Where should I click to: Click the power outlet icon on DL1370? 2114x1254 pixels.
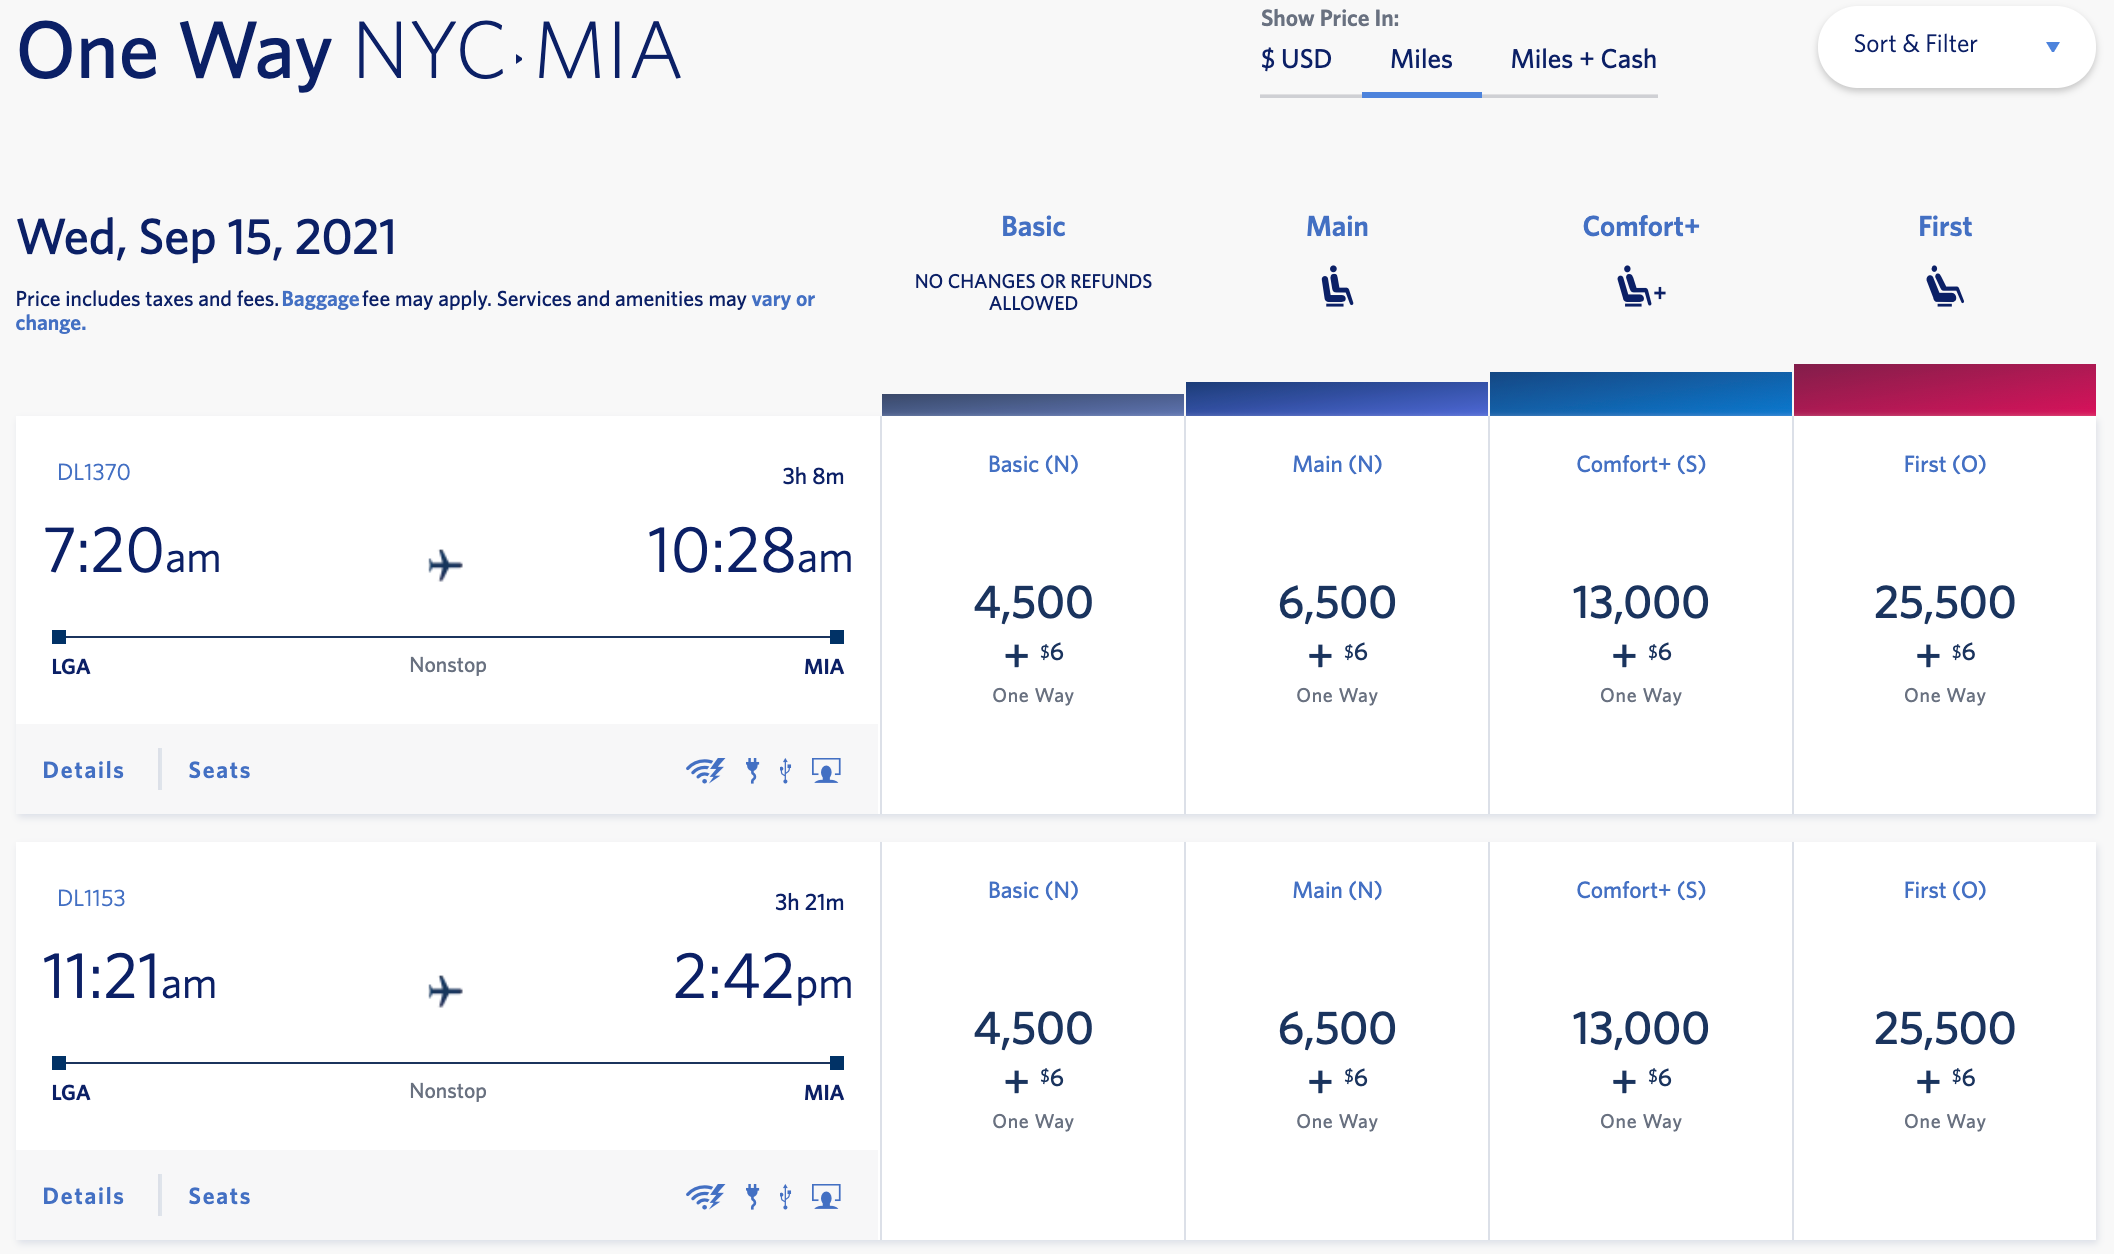click(752, 770)
